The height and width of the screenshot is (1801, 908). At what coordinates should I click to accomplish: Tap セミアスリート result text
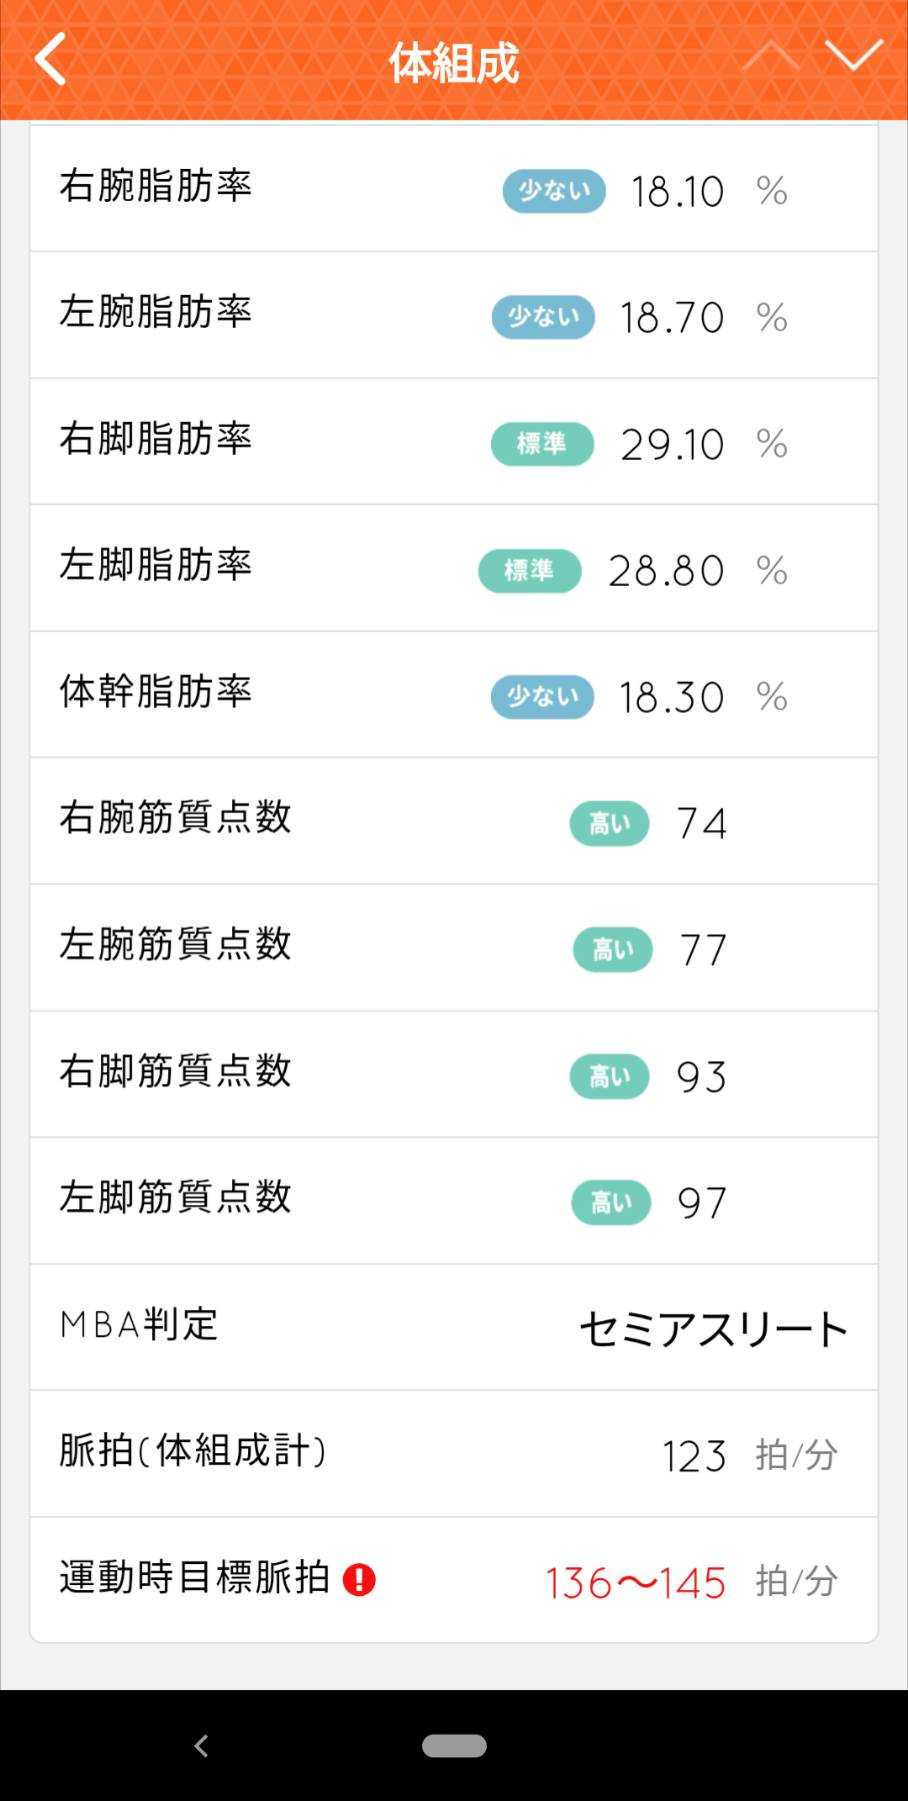coord(714,1330)
